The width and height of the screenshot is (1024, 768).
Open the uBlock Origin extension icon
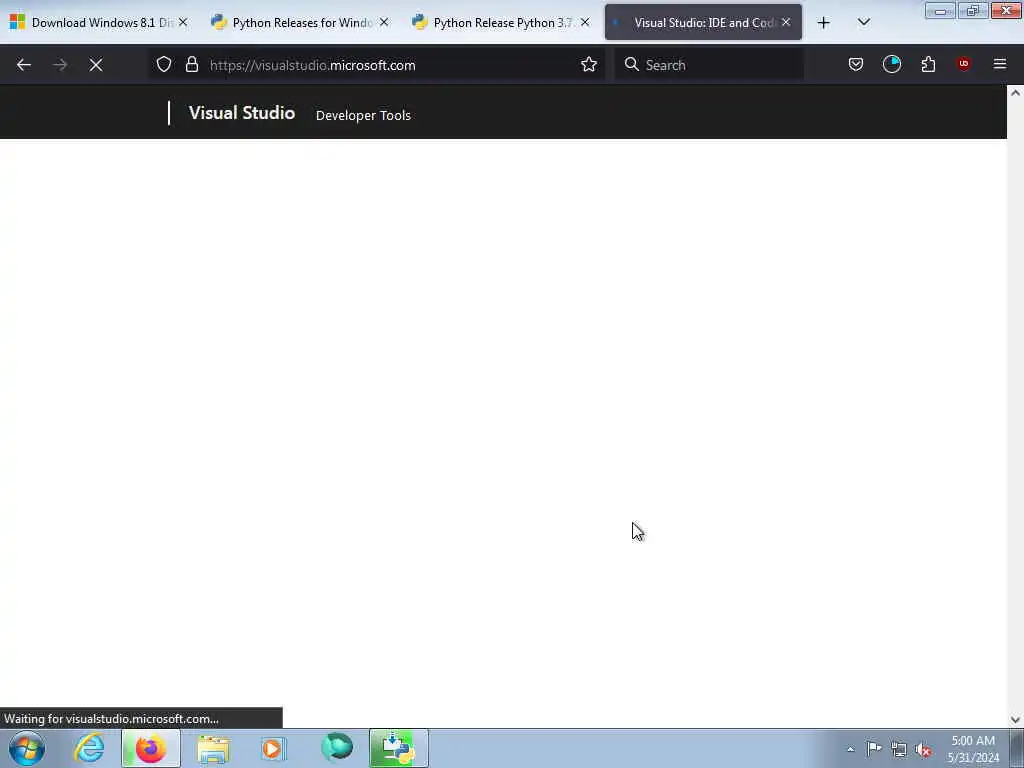(964, 64)
